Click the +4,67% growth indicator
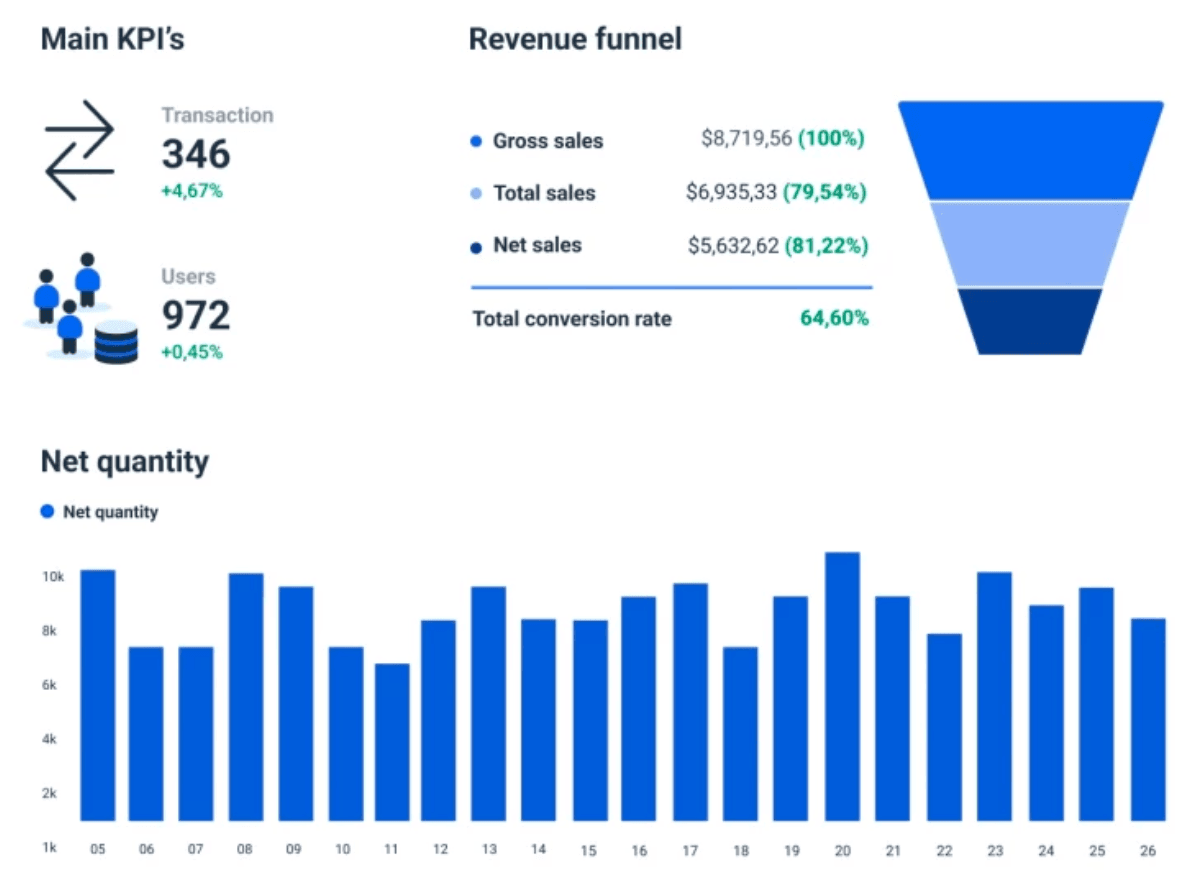Screen dimensions: 1190x870 point(190,191)
